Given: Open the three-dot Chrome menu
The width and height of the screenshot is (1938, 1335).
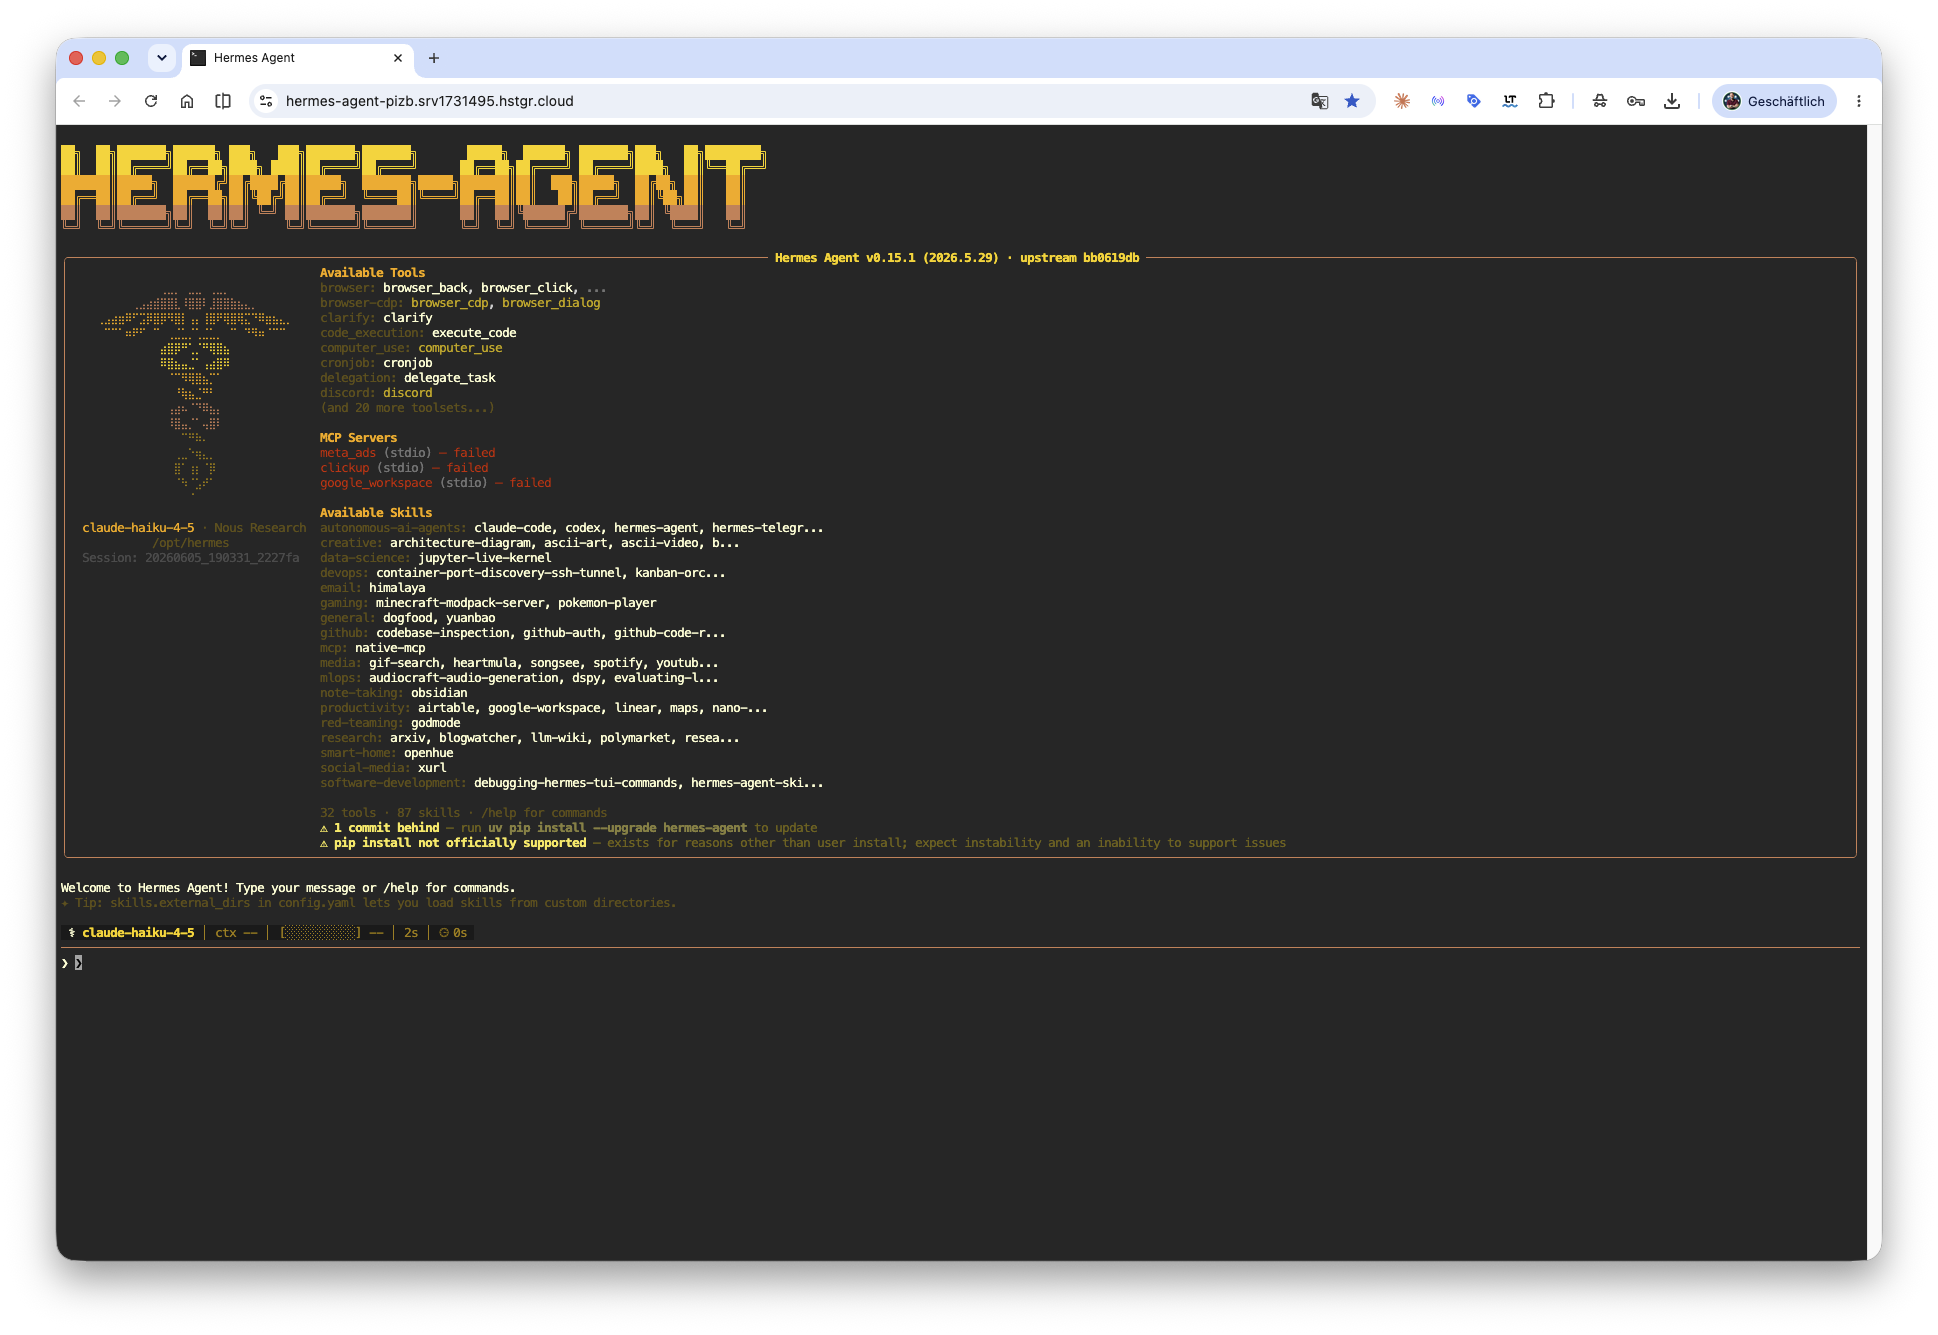Looking at the screenshot, I should [1859, 101].
